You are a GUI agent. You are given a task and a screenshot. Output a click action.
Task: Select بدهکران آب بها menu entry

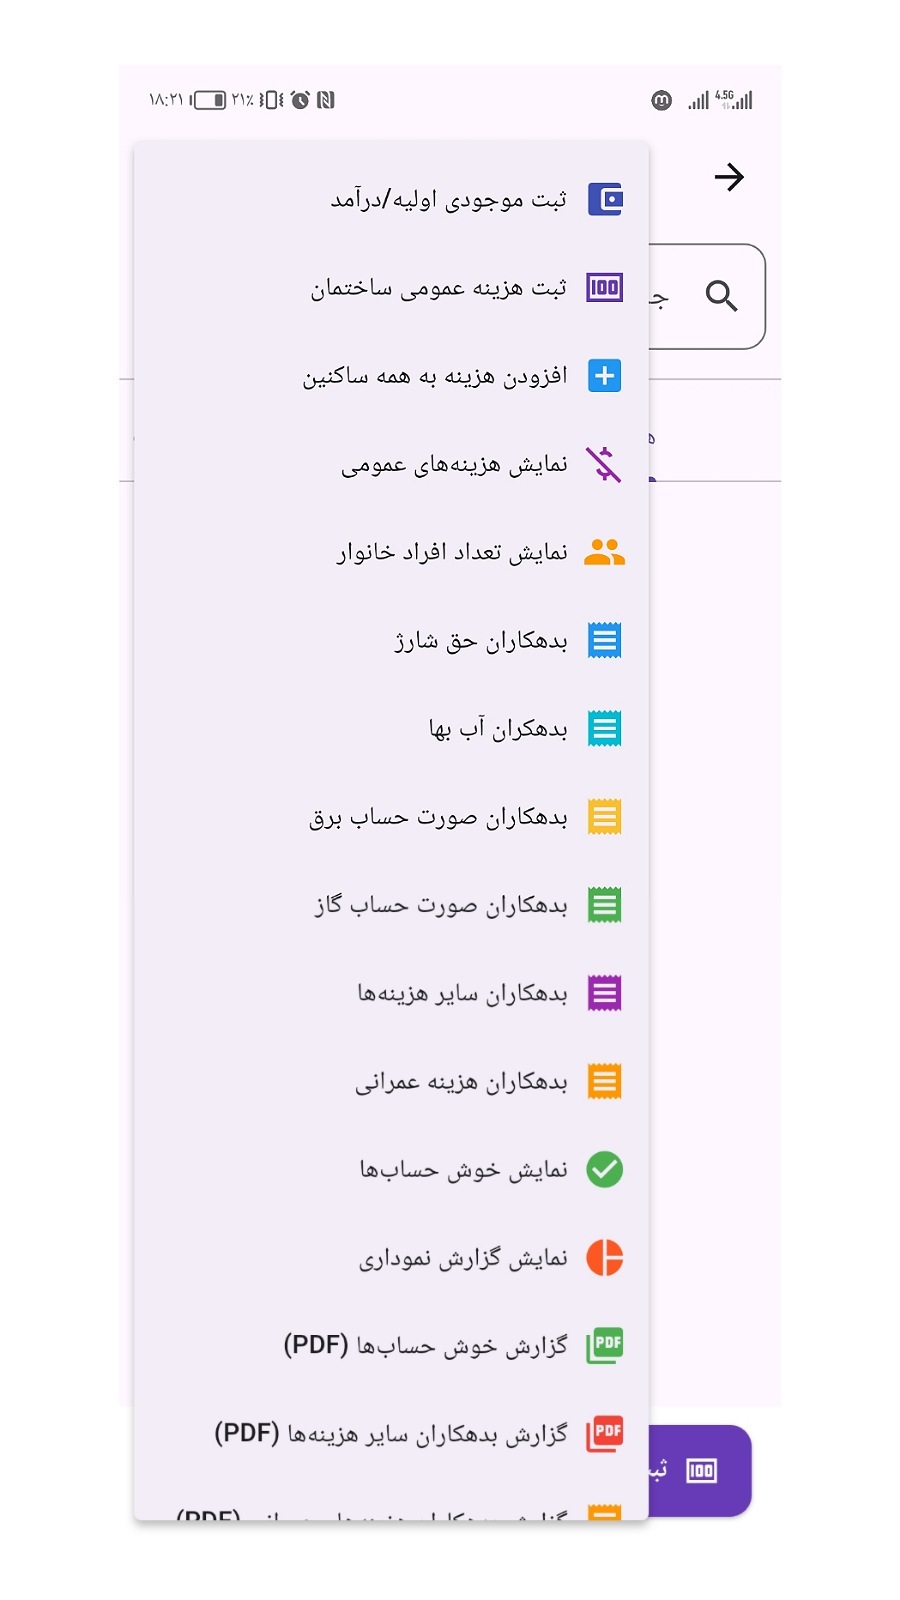(497, 729)
